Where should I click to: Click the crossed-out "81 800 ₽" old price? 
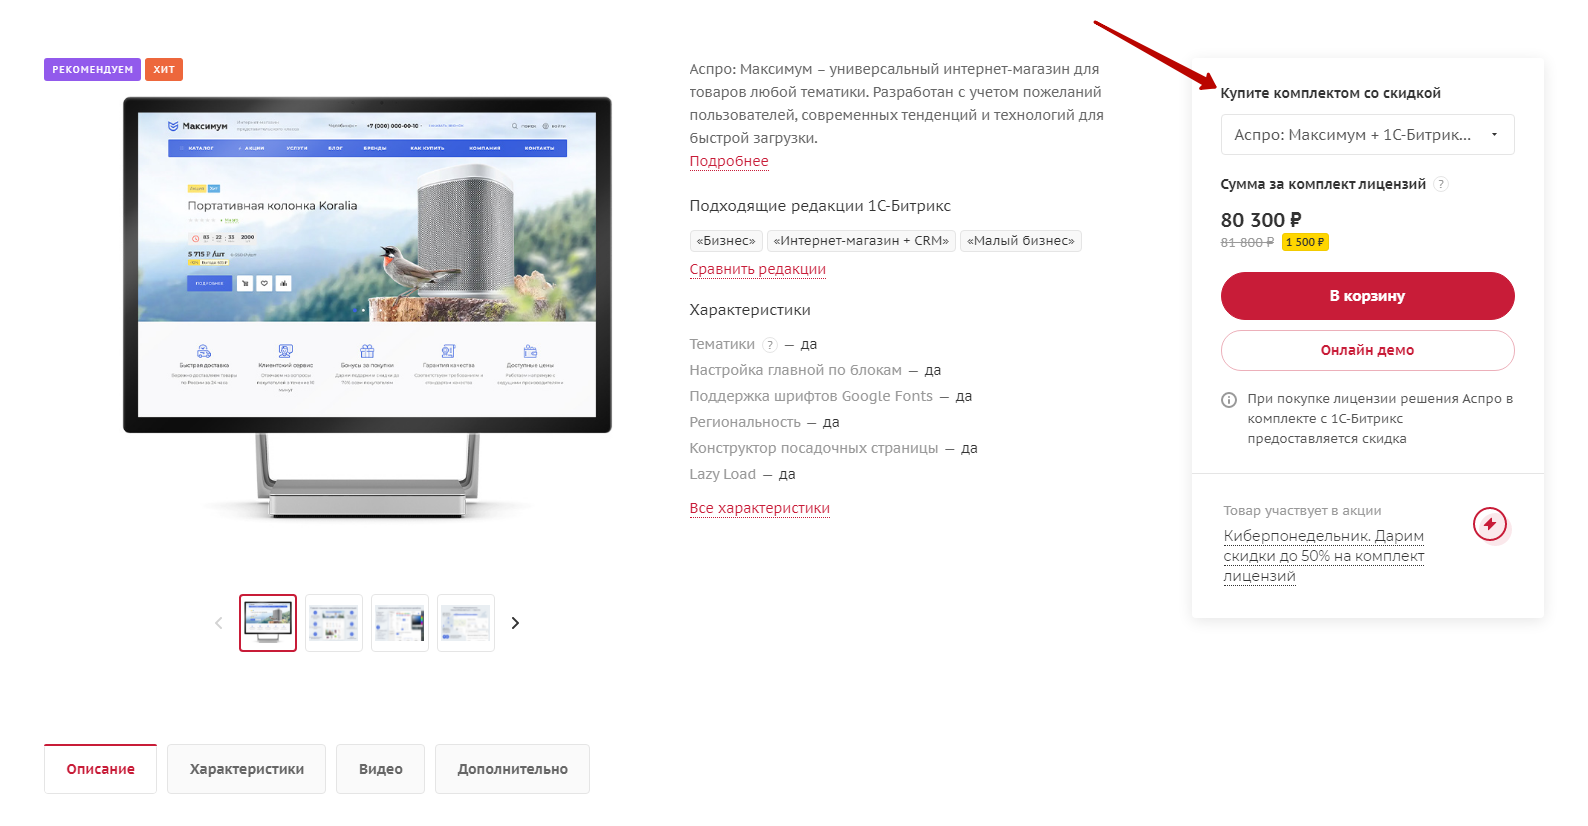point(1247,242)
